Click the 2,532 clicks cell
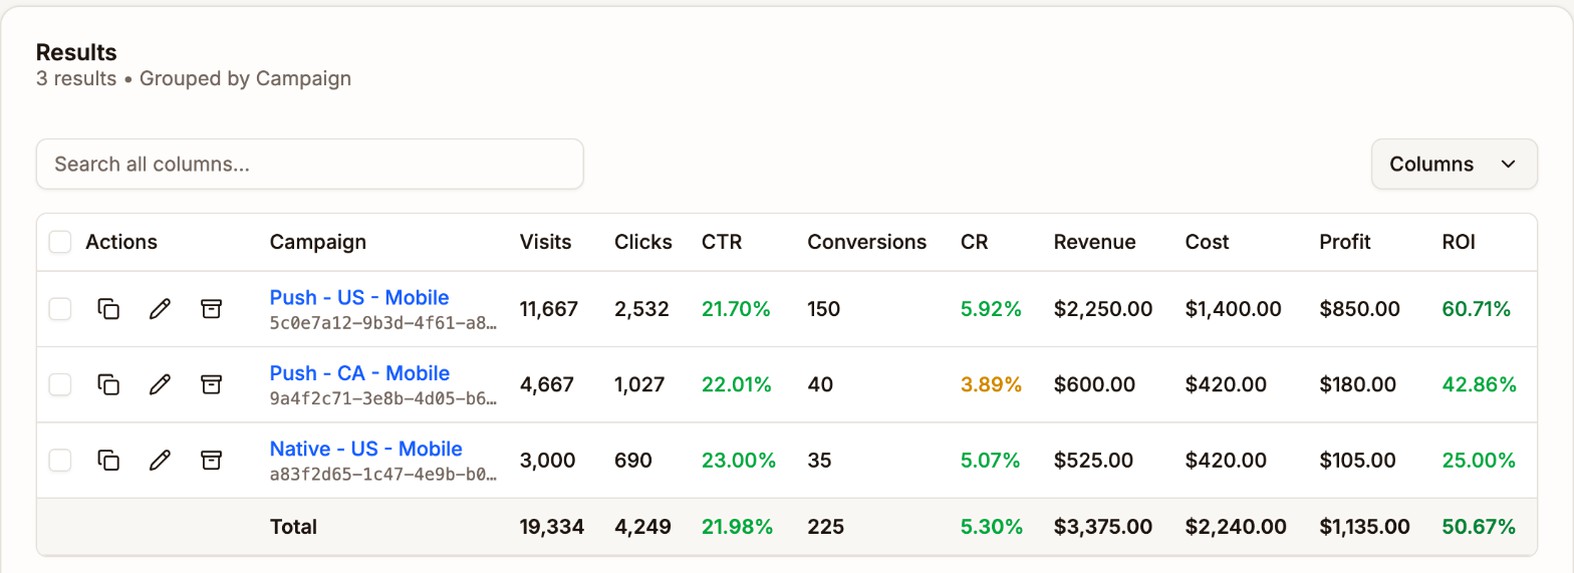Screen dimensions: 1574x573 641,309
